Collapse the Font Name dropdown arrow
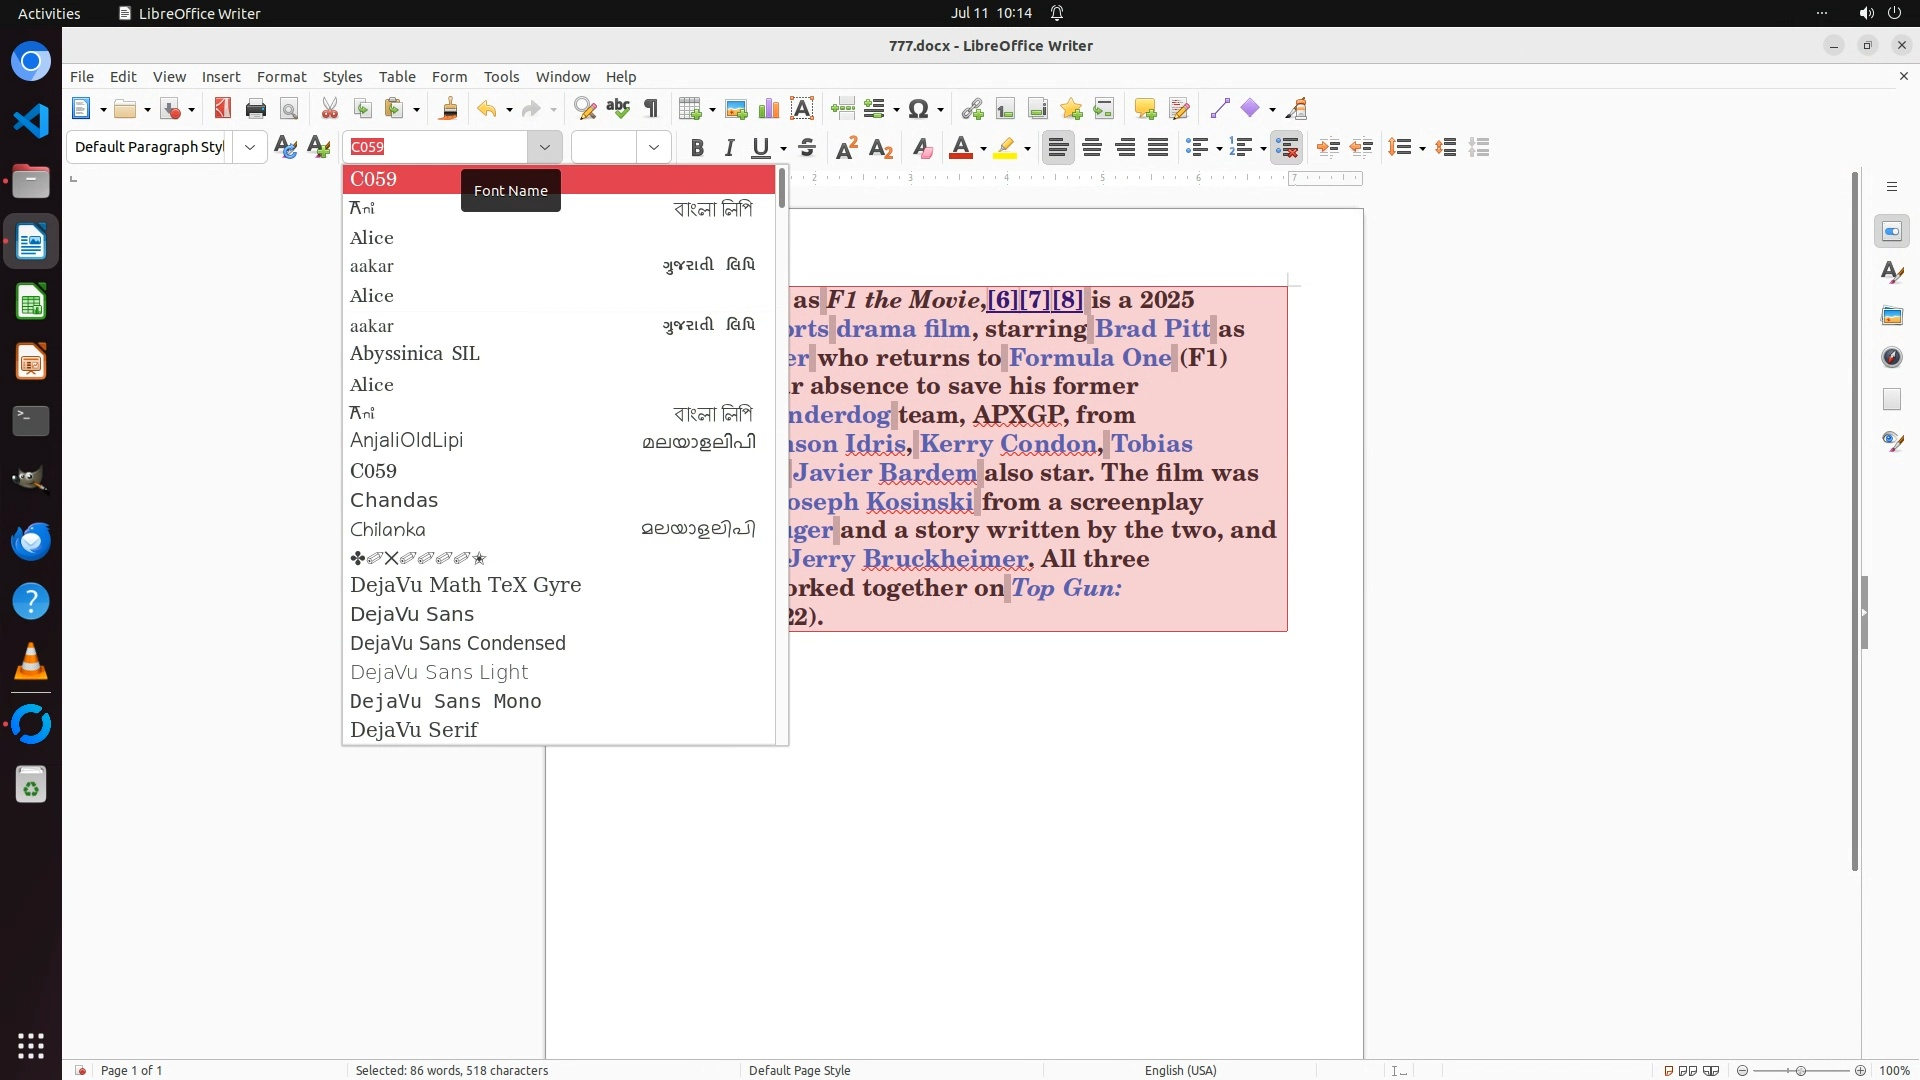 point(544,147)
